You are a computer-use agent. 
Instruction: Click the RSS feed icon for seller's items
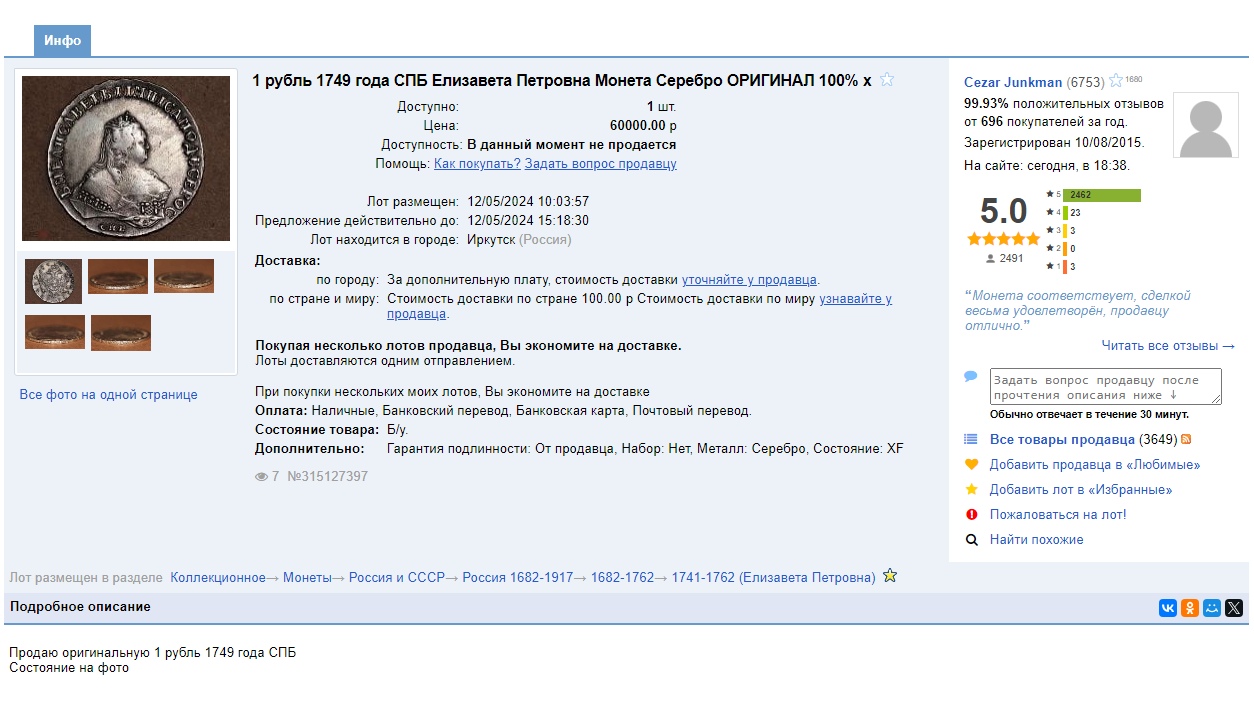tap(1187, 440)
